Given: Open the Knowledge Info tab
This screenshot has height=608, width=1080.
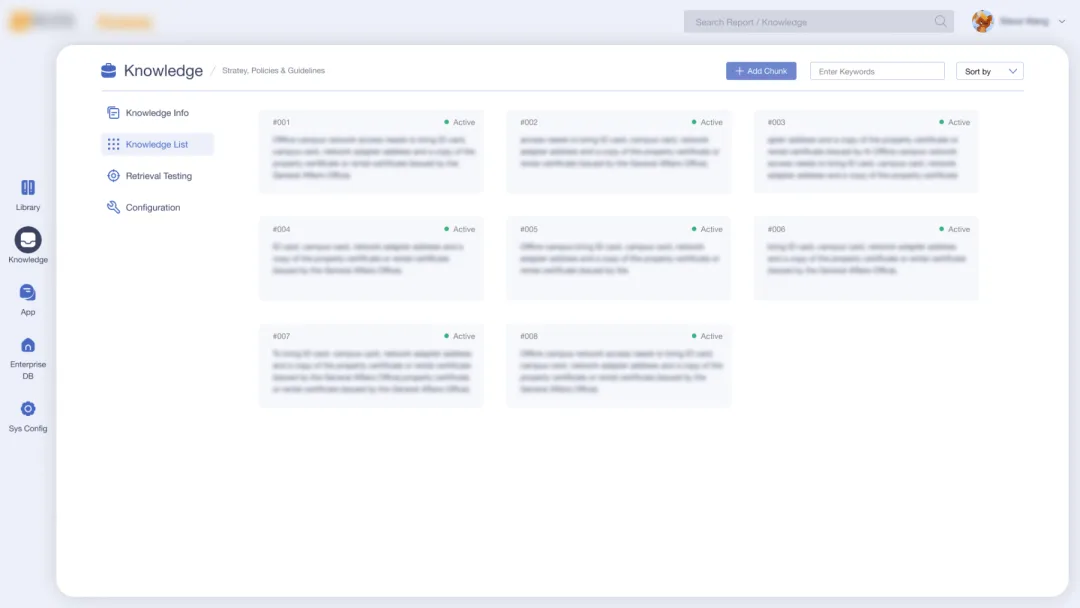Looking at the screenshot, I should (x=157, y=113).
